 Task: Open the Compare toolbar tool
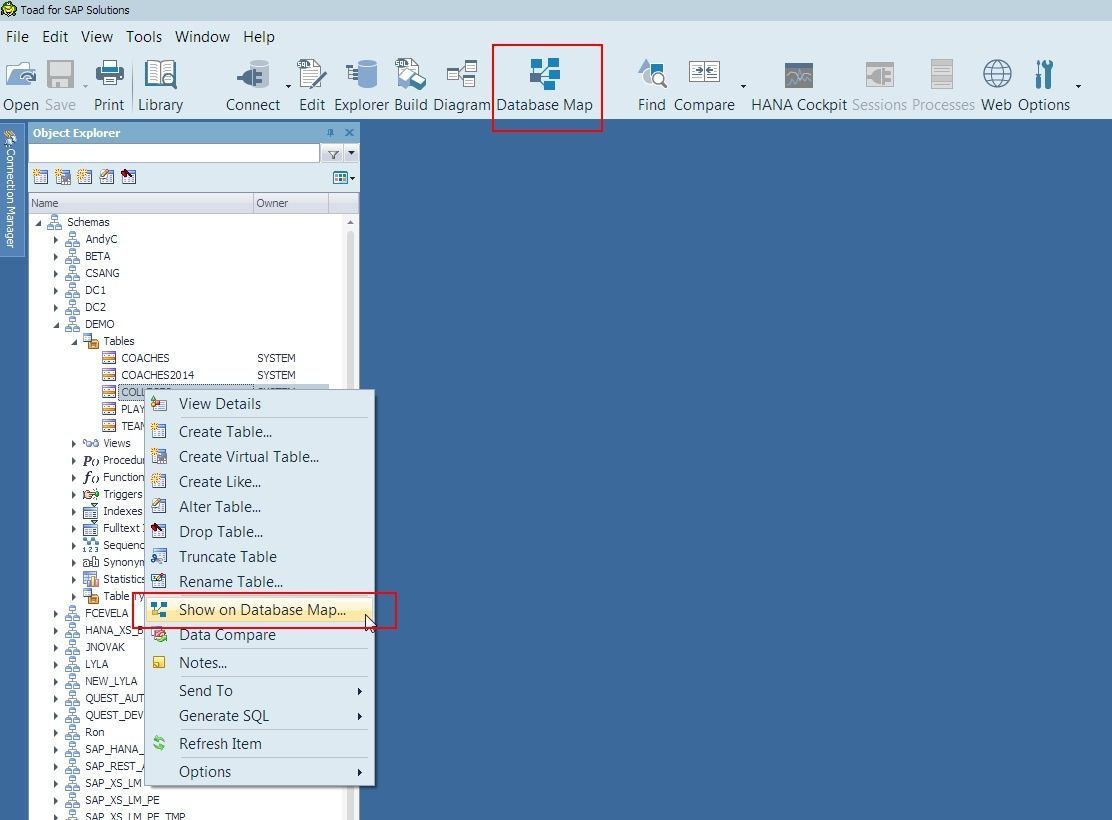pyautogui.click(x=704, y=85)
